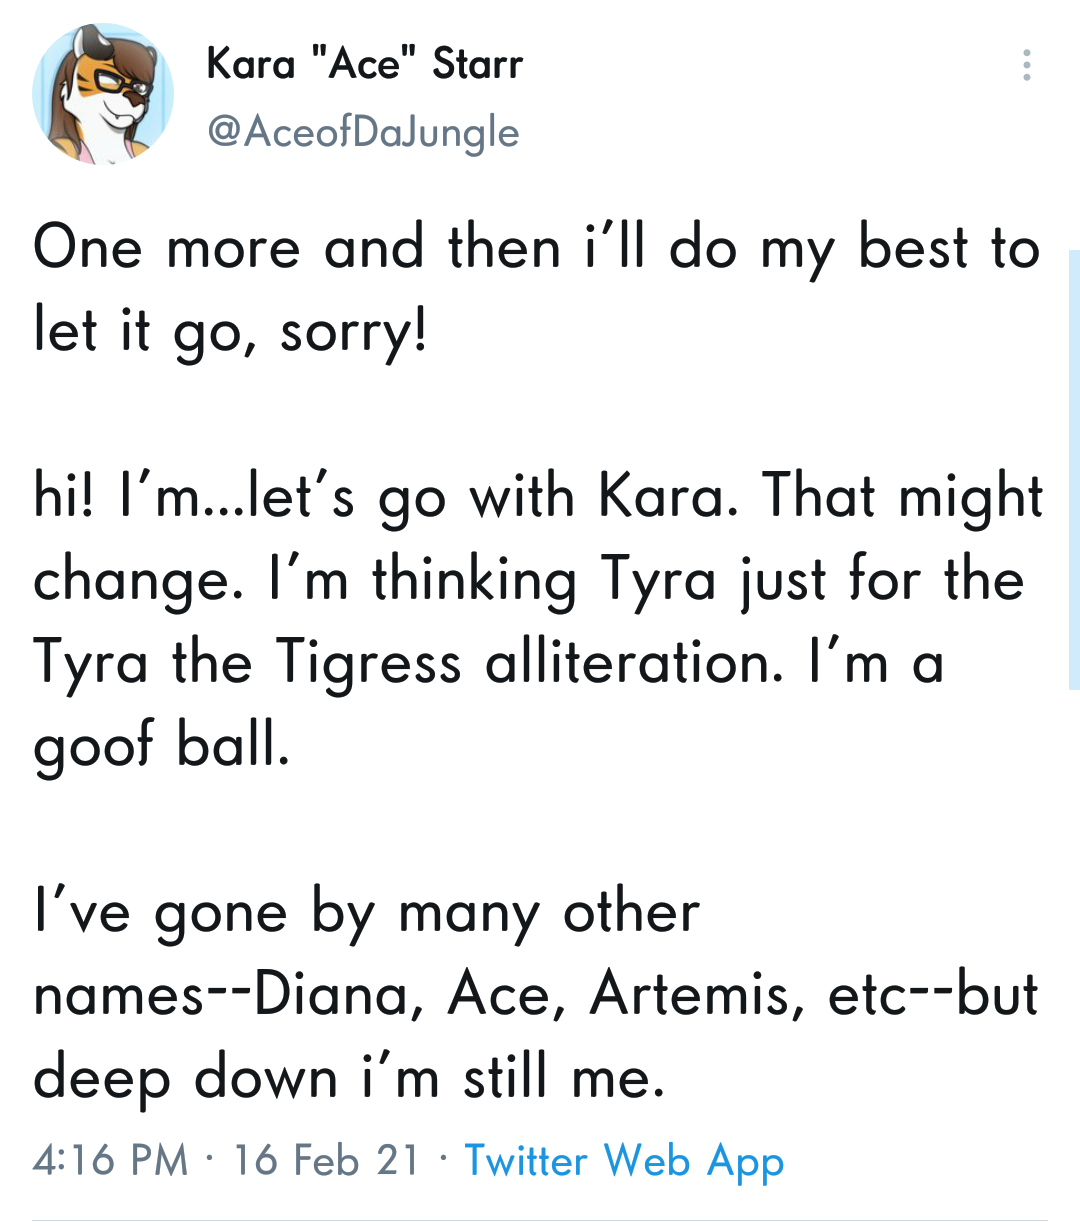Visit the @AceofDaJungle handle
The height and width of the screenshot is (1227, 1080).
click(363, 132)
